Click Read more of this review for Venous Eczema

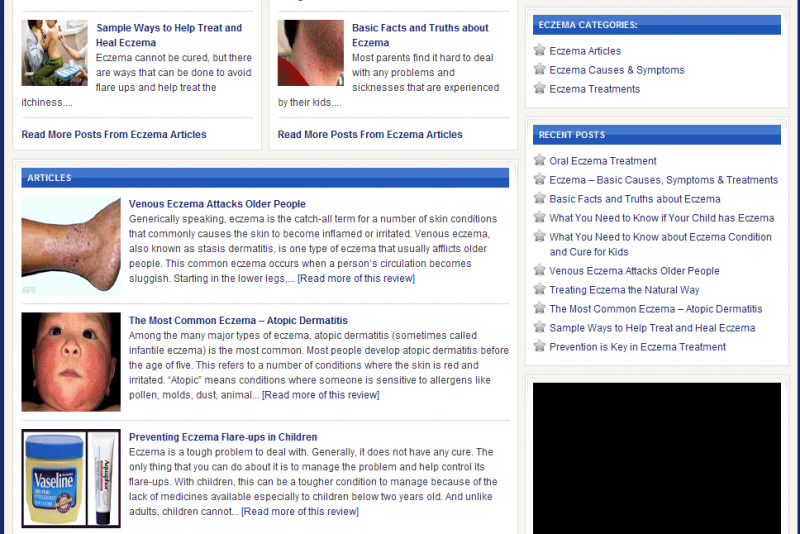coord(356,278)
